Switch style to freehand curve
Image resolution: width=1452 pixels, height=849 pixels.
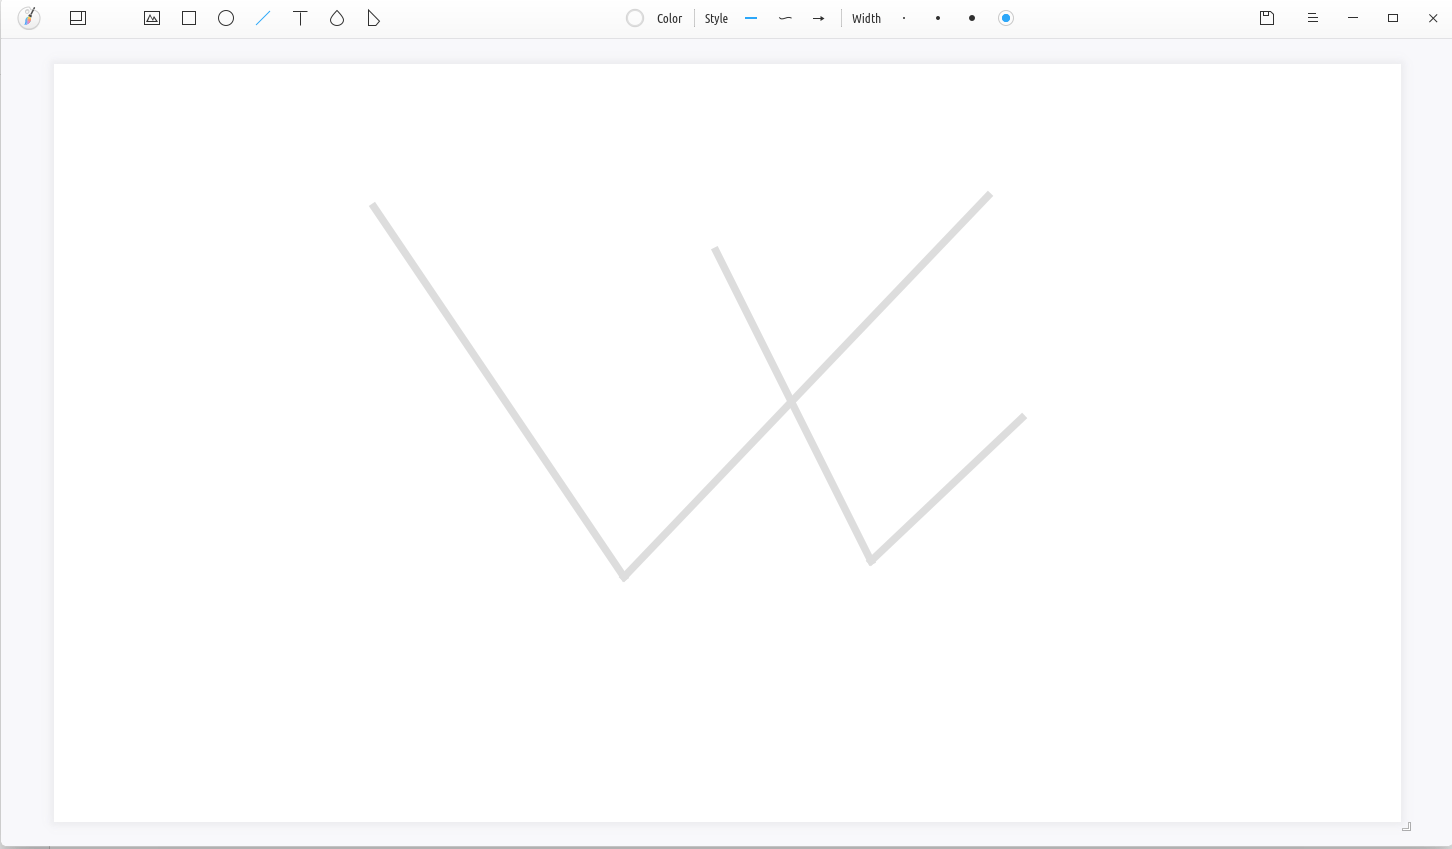point(785,18)
